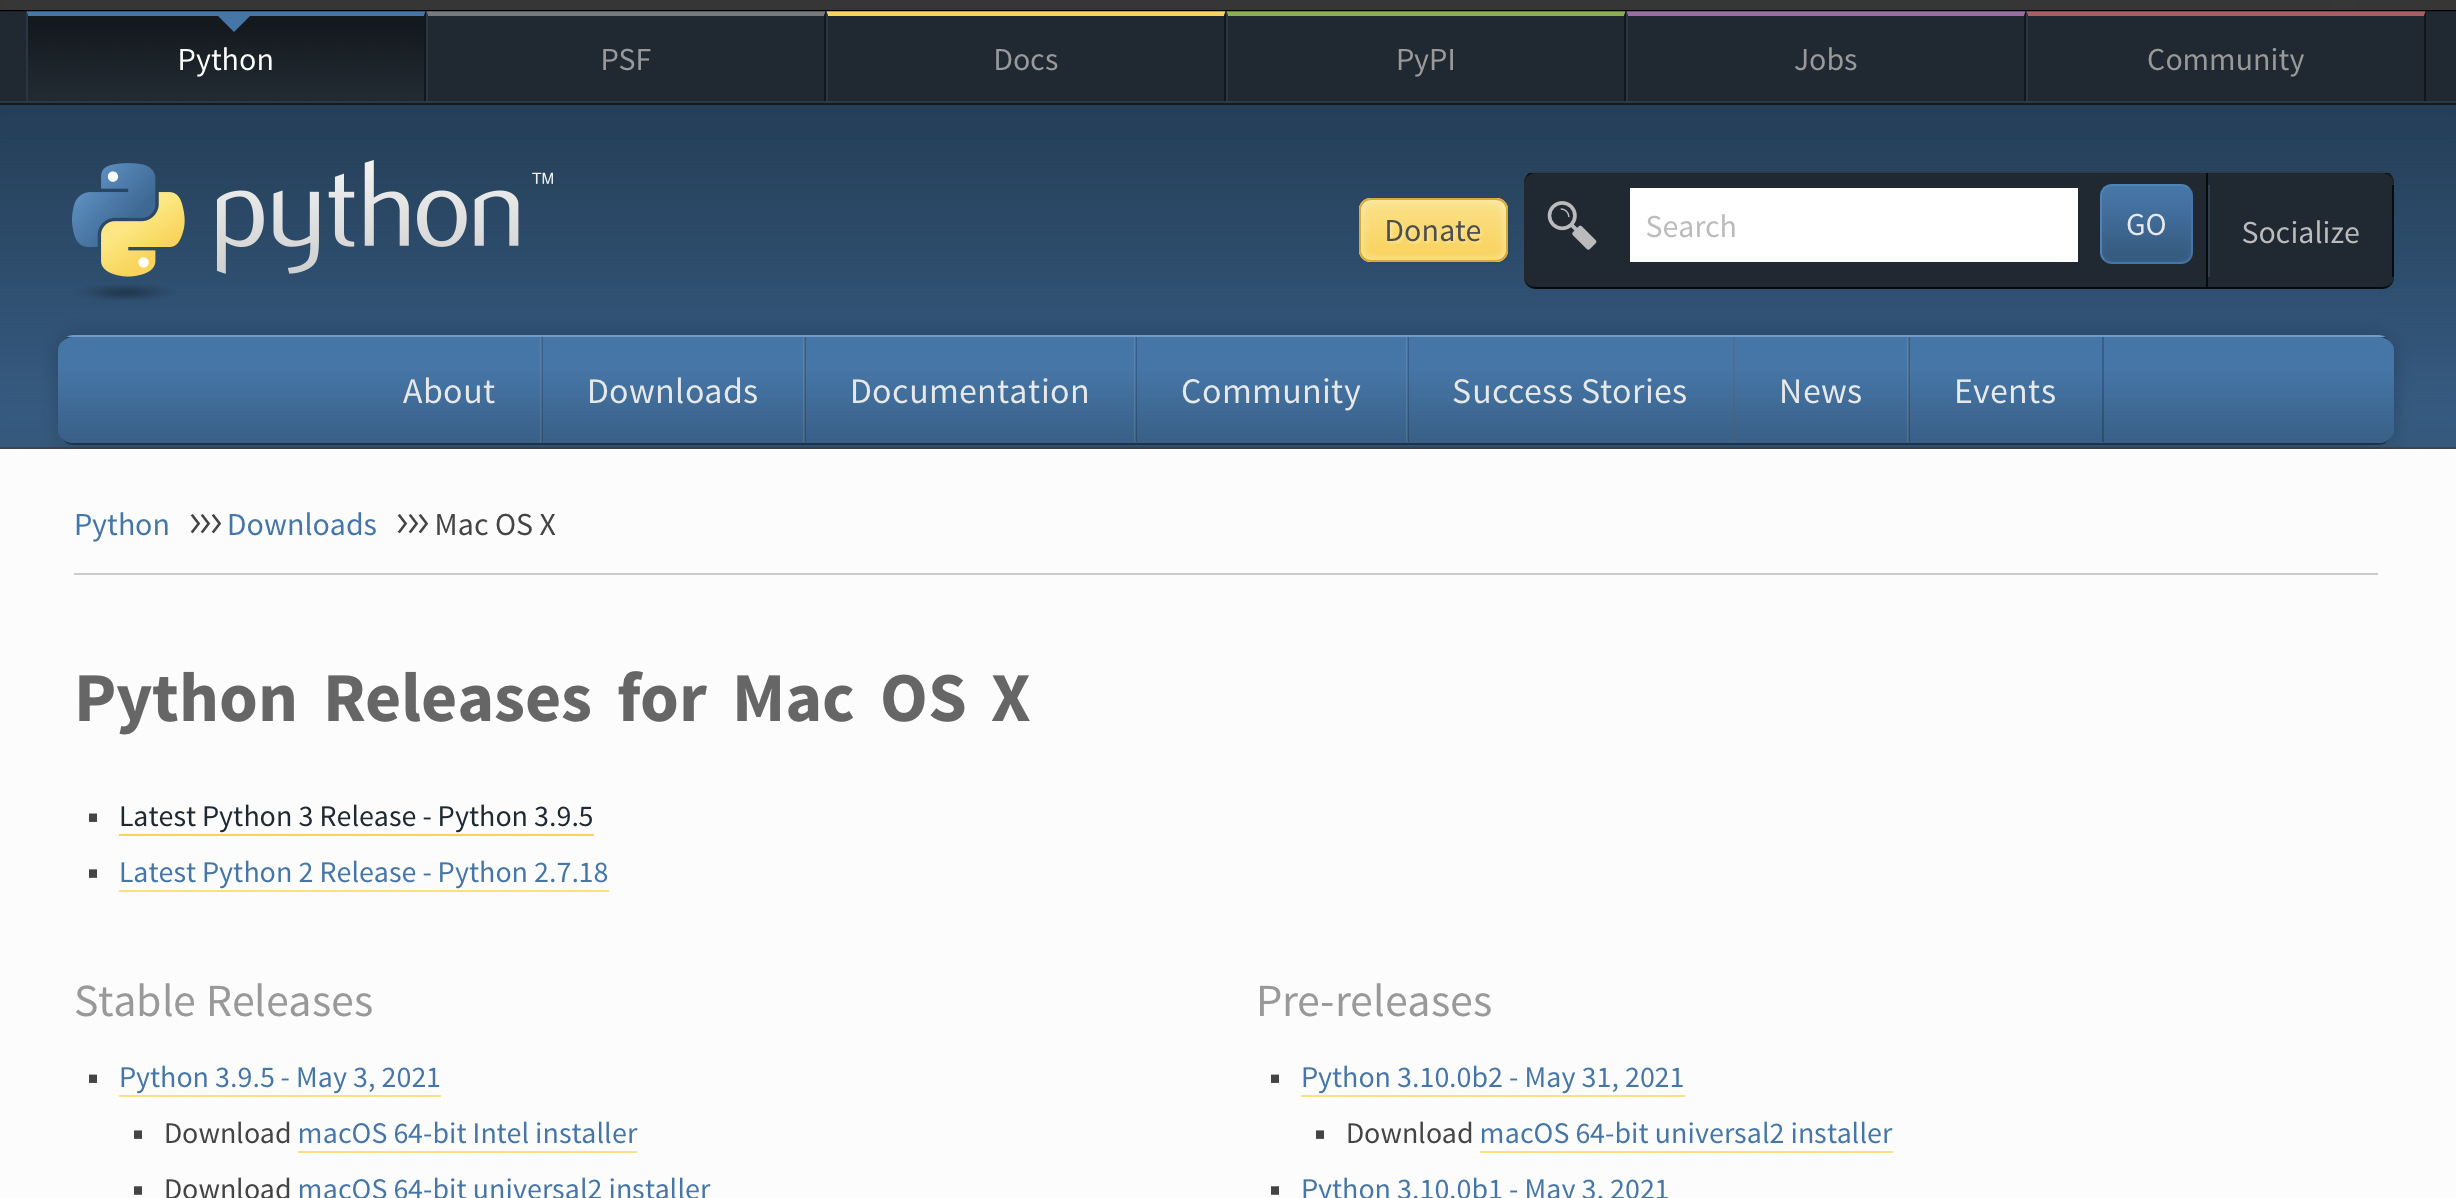Switch to the PSF top tab
This screenshot has width=2456, height=1198.
click(x=626, y=59)
